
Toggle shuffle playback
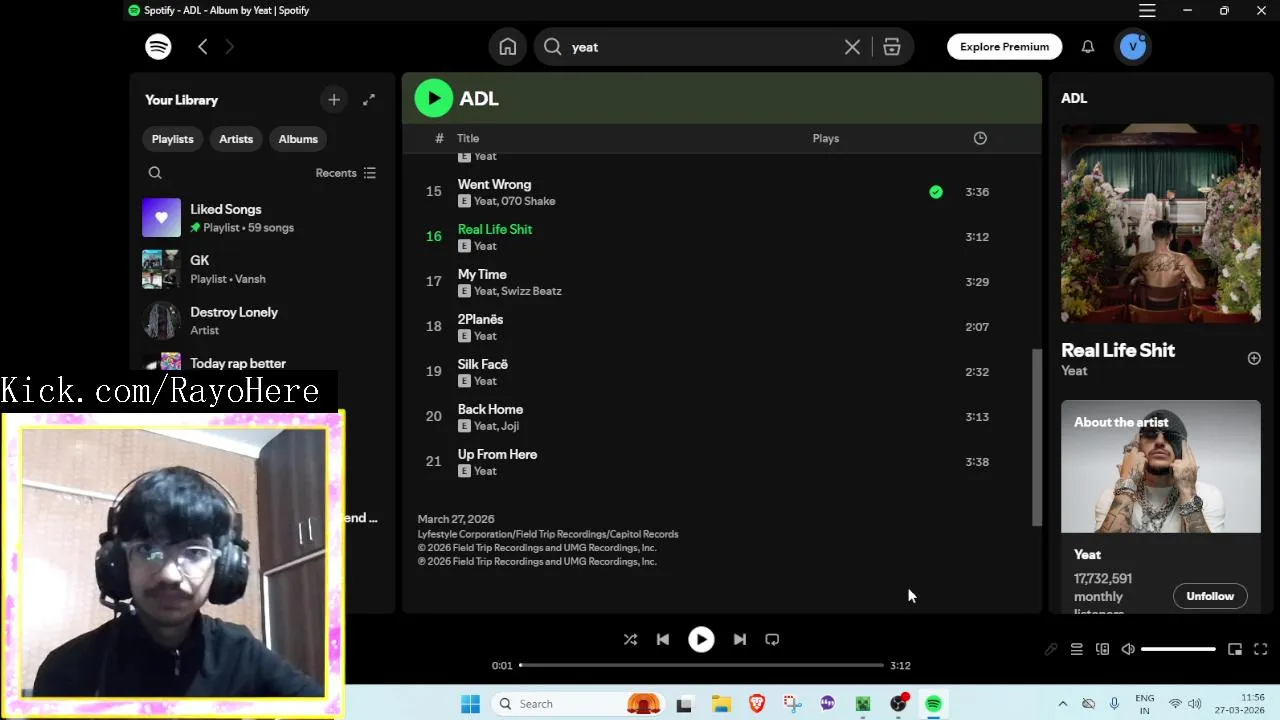pos(630,639)
